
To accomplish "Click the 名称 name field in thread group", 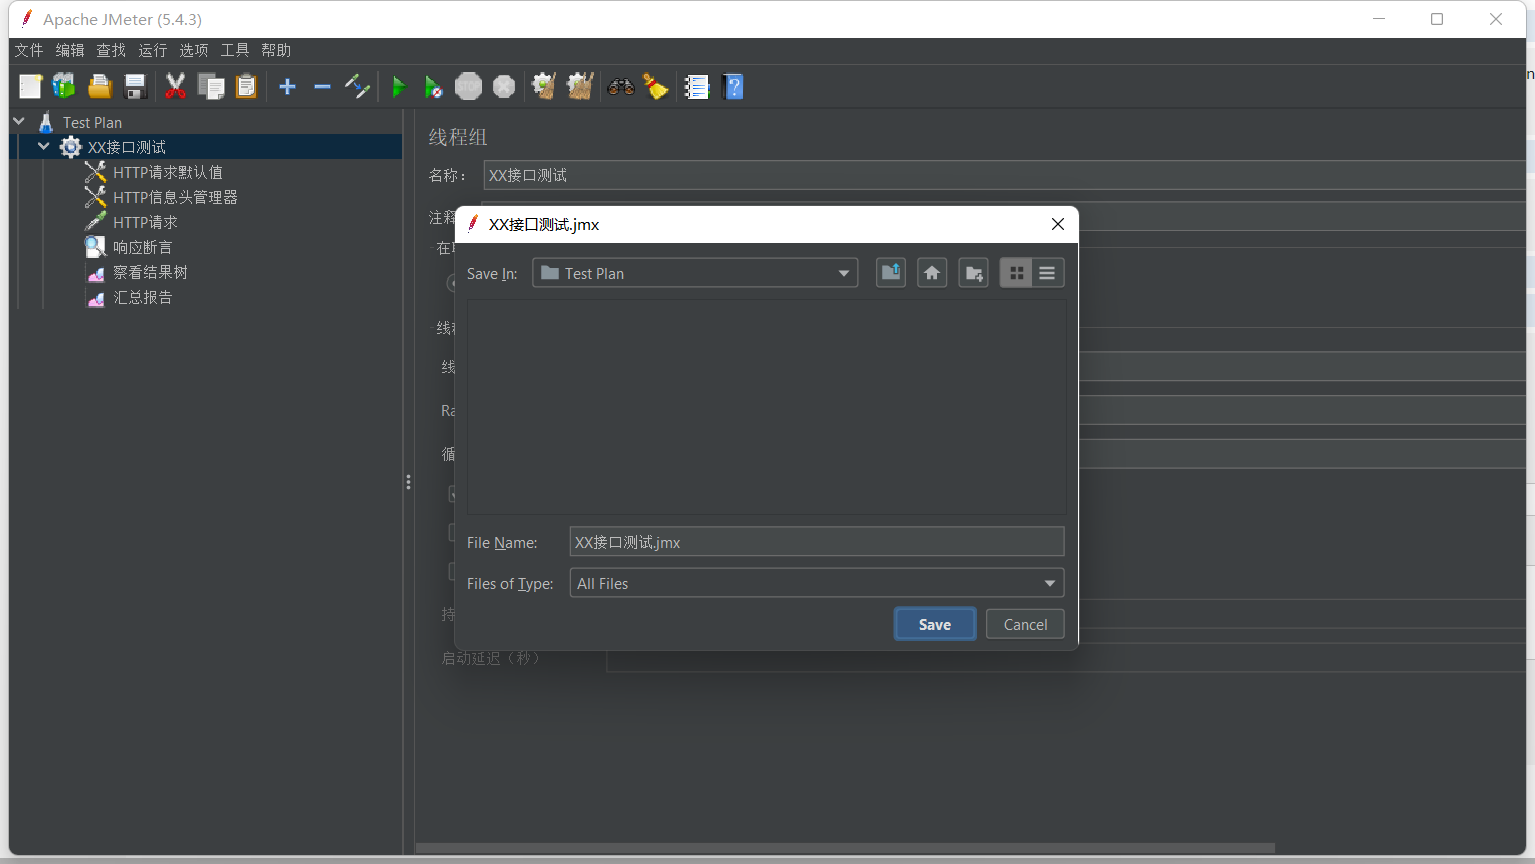I will (x=1004, y=175).
